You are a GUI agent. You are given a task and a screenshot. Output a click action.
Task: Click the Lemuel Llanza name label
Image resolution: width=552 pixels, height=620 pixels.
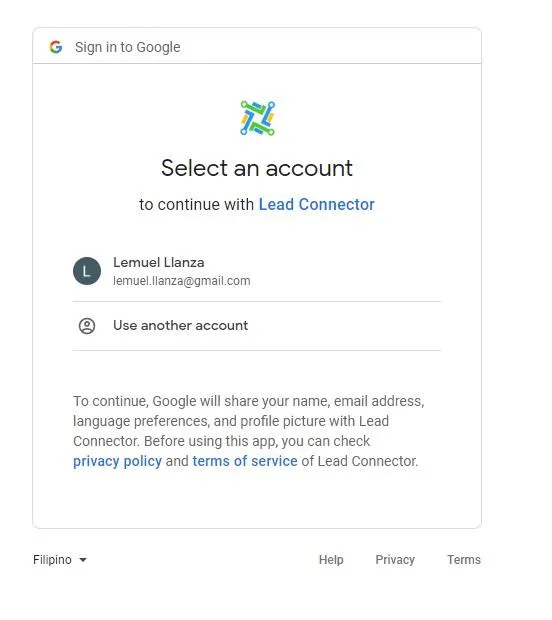tap(159, 262)
